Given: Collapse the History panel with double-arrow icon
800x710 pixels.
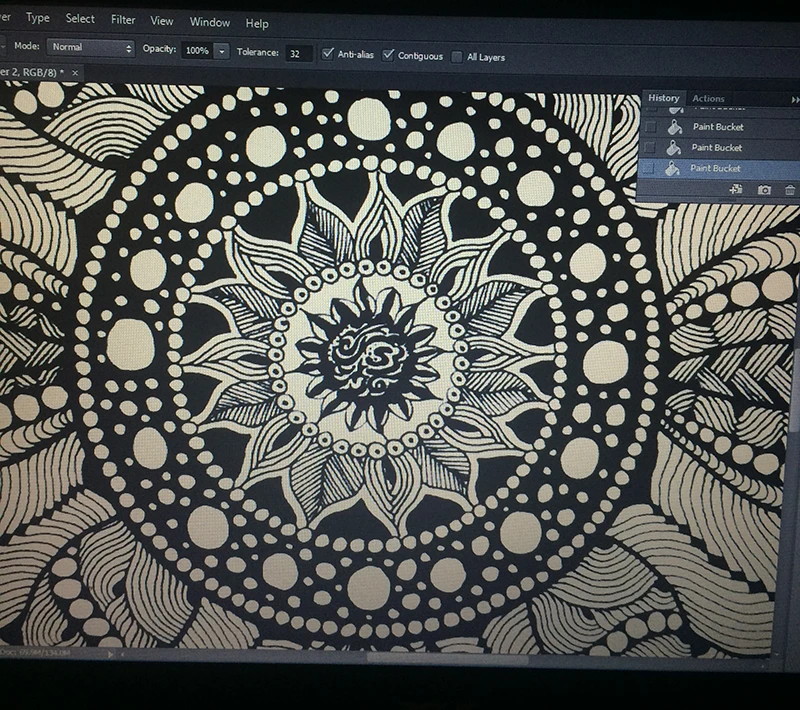Looking at the screenshot, I should (x=795, y=100).
